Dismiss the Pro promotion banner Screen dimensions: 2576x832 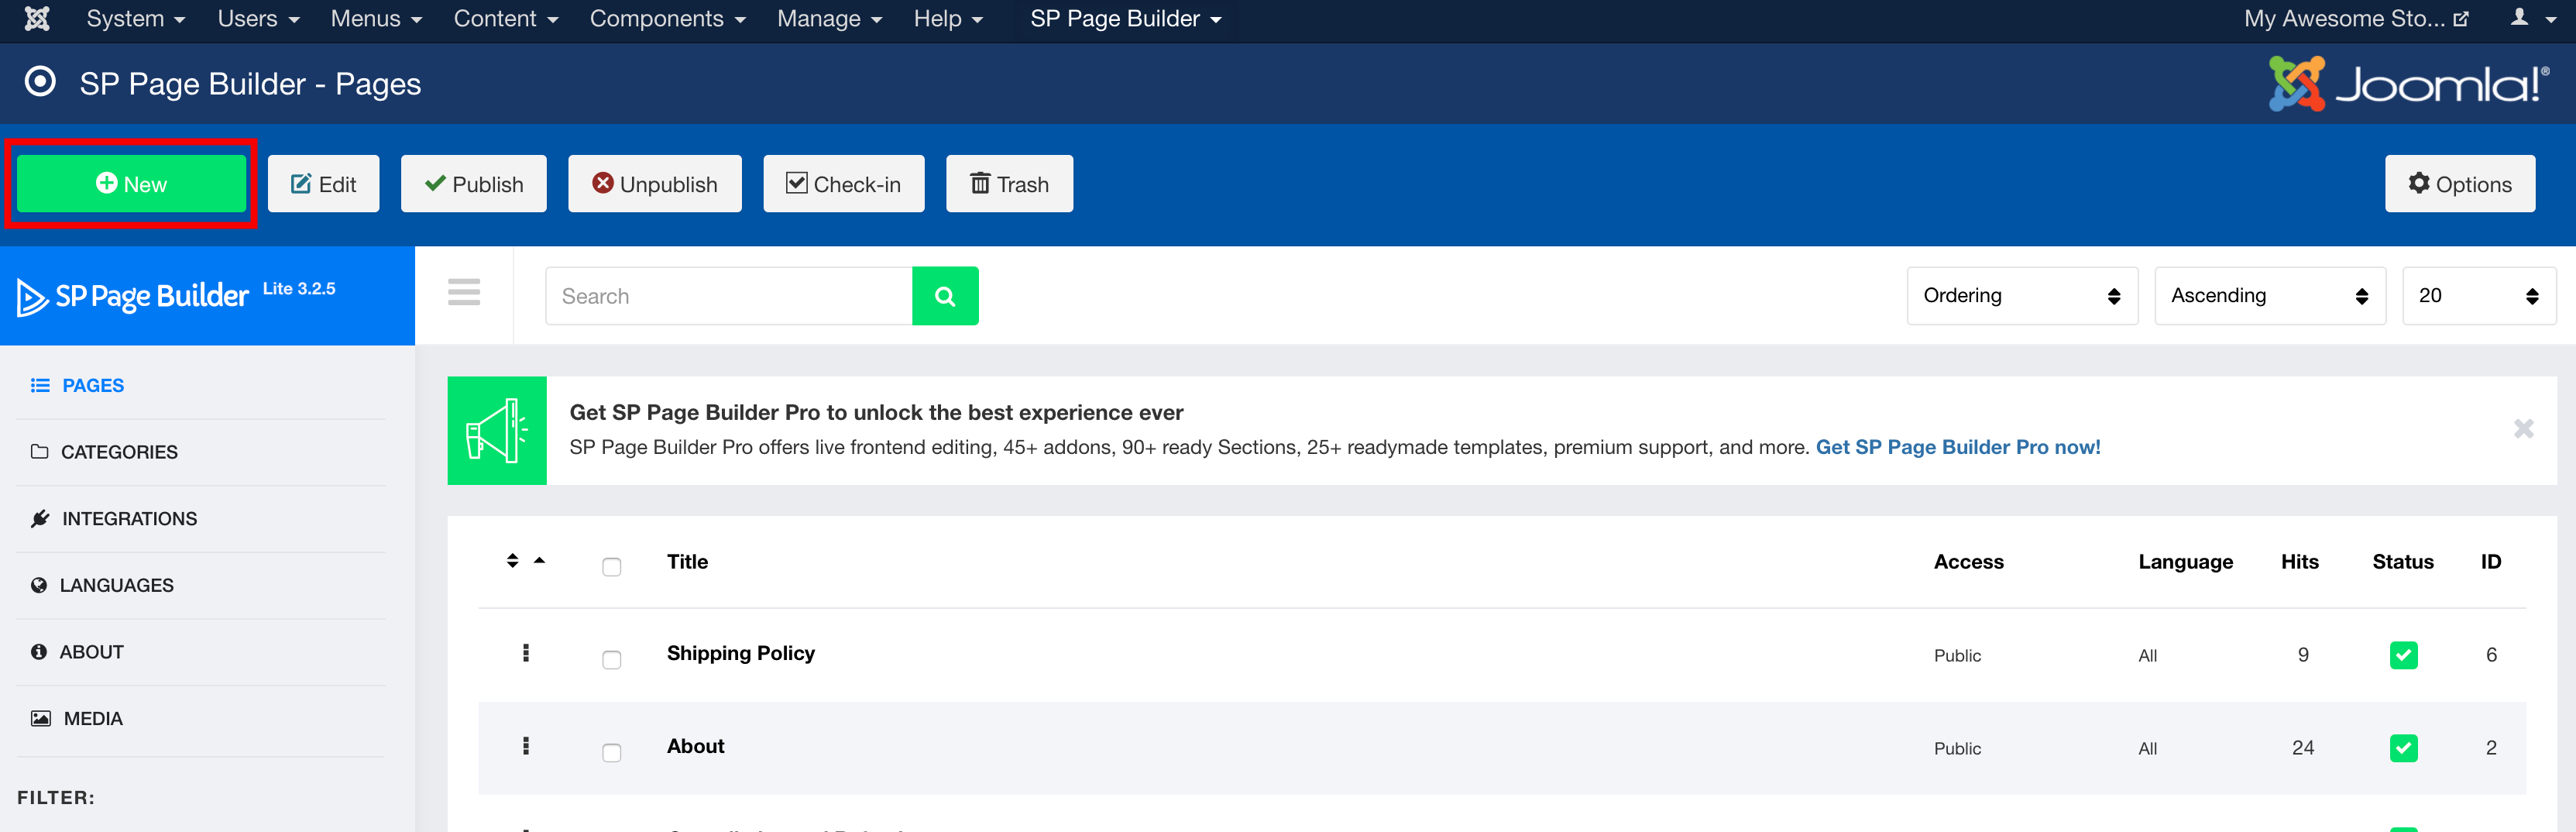point(2523,429)
